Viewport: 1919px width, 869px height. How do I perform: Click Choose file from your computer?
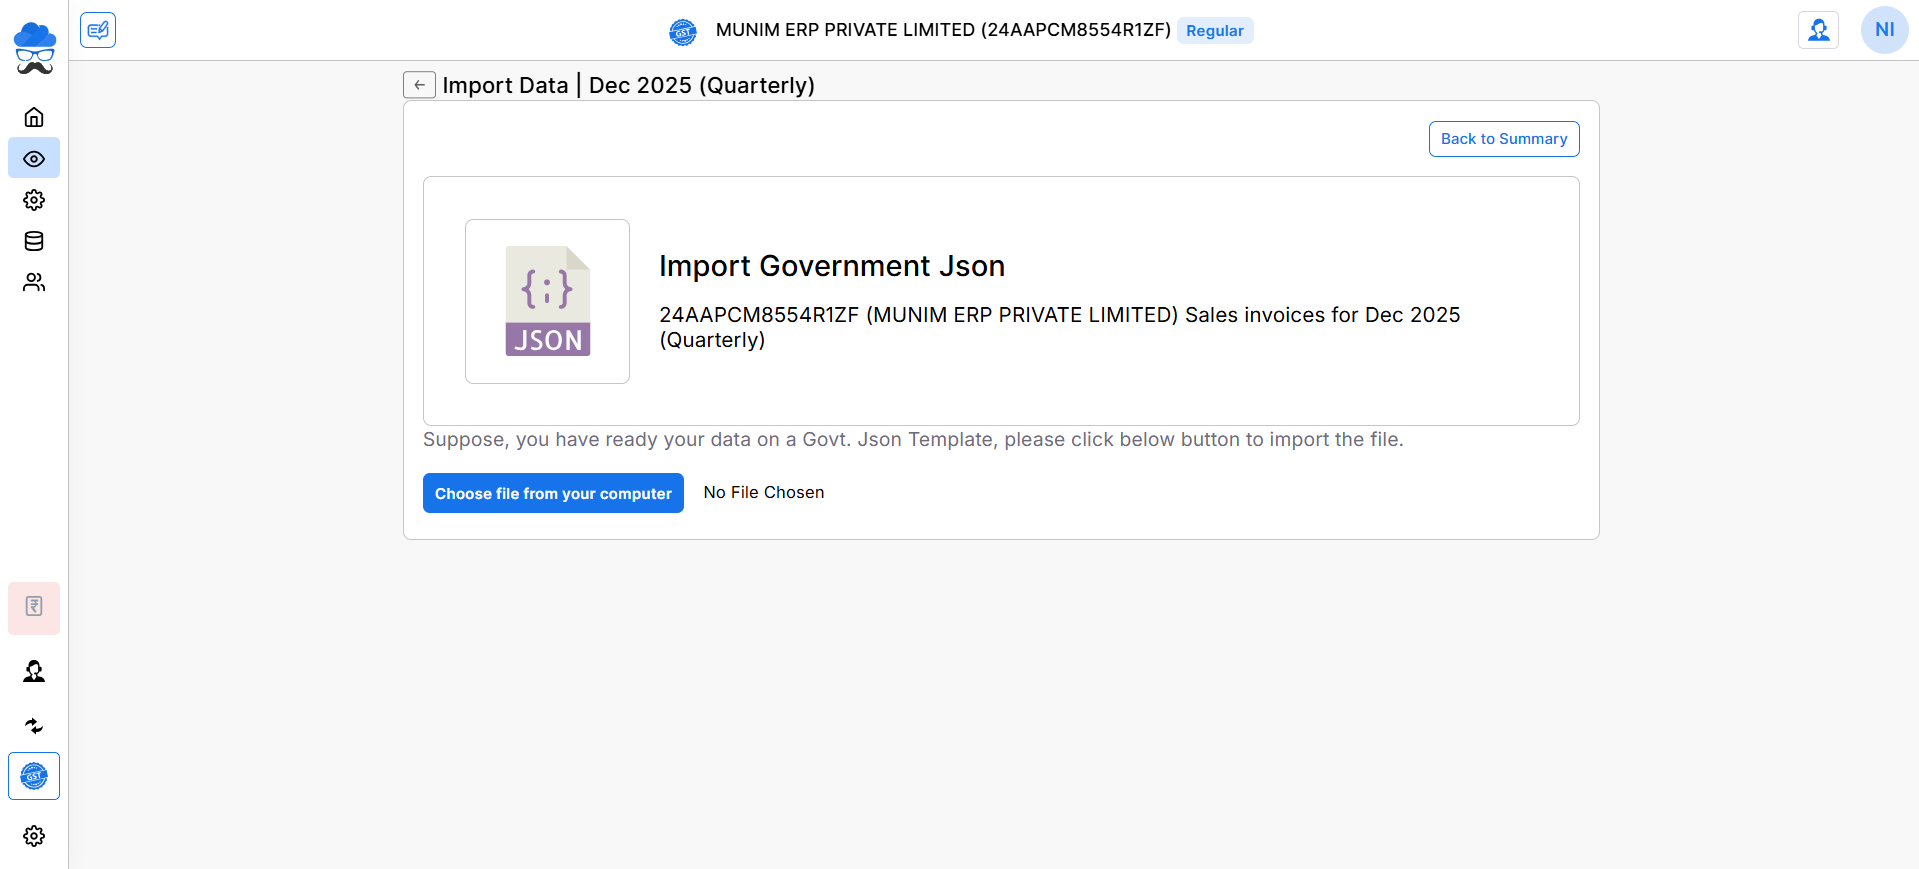tap(553, 493)
